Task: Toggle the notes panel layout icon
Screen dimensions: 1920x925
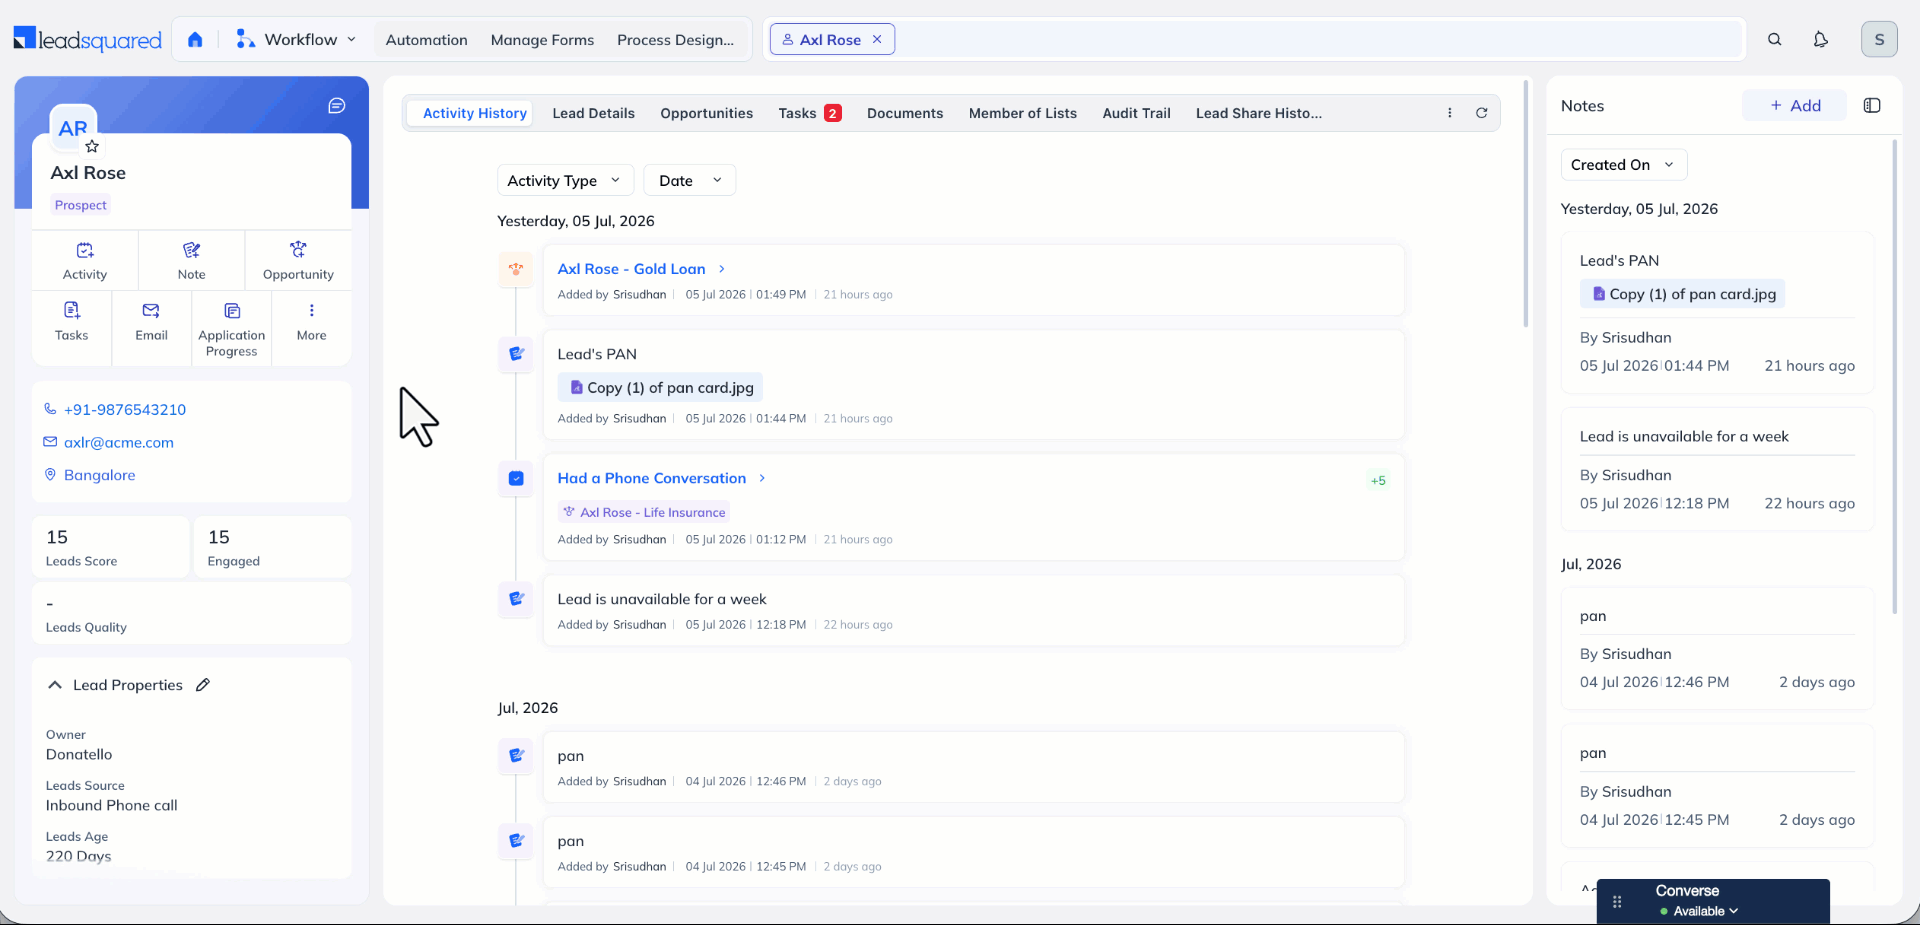Action: coord(1872,105)
